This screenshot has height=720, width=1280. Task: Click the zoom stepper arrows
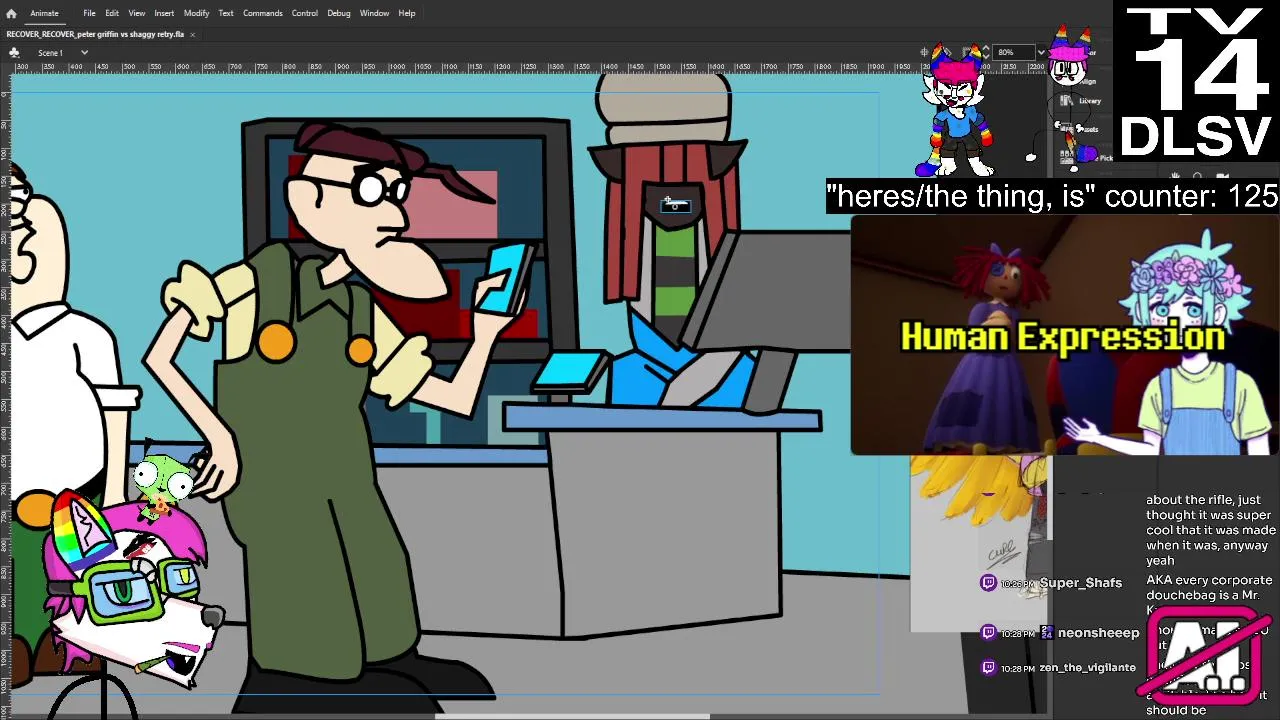(x=986, y=52)
